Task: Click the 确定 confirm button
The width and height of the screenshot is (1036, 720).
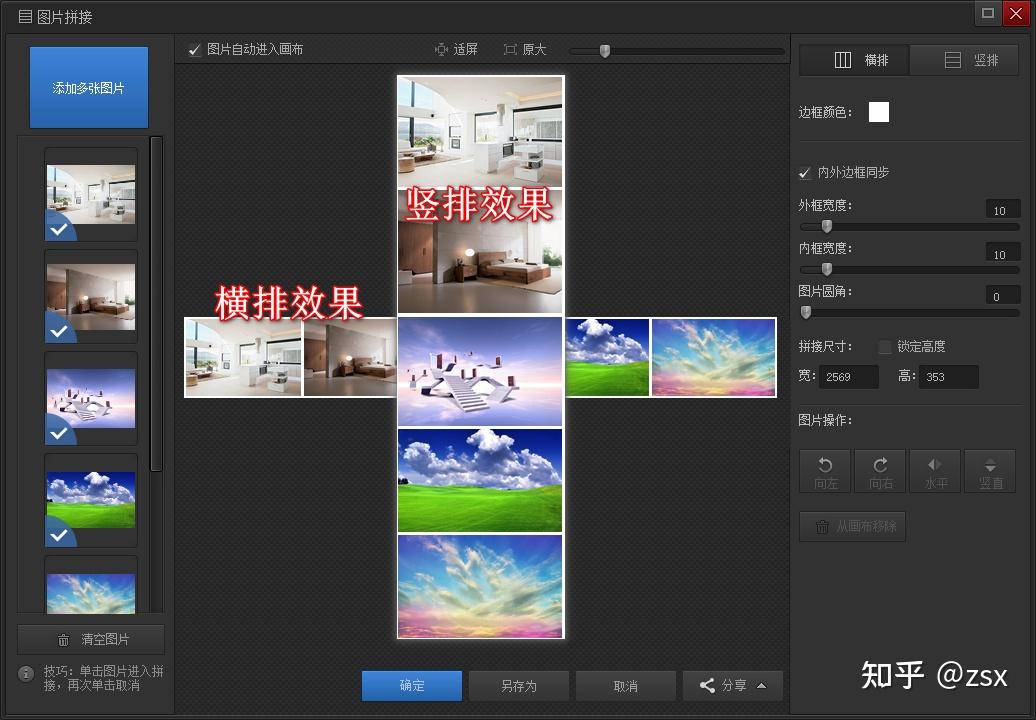Action: pos(412,686)
